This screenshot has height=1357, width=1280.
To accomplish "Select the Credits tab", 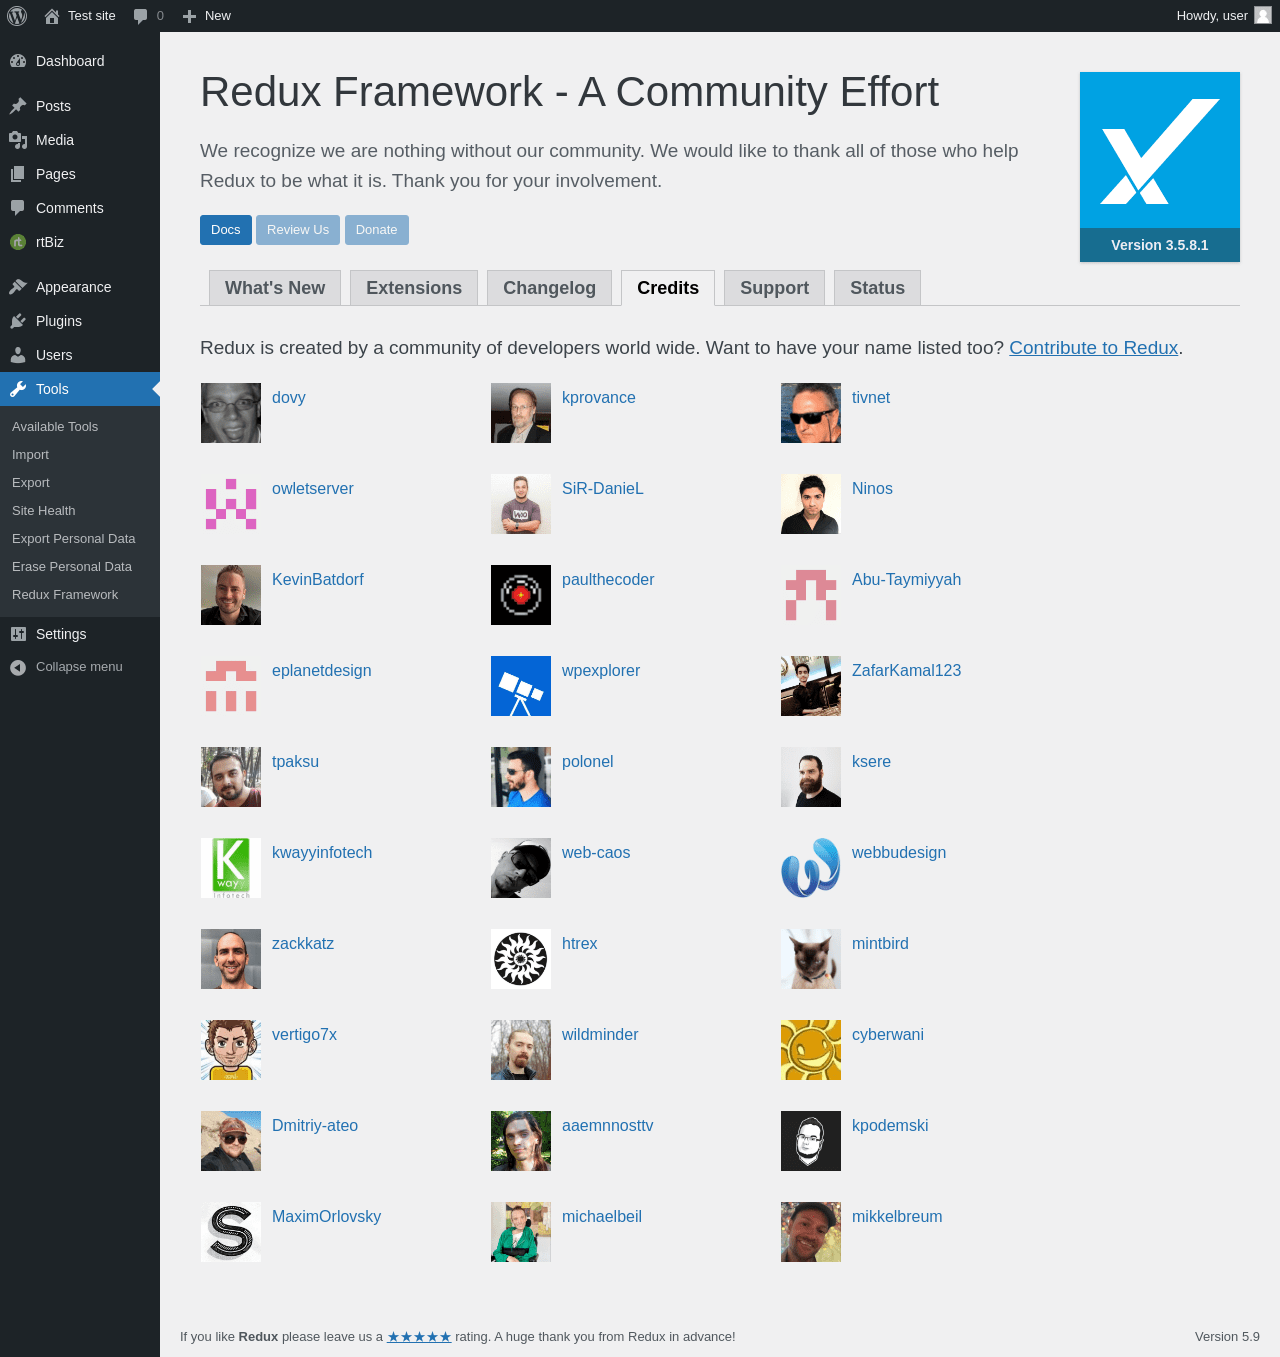I will point(668,288).
